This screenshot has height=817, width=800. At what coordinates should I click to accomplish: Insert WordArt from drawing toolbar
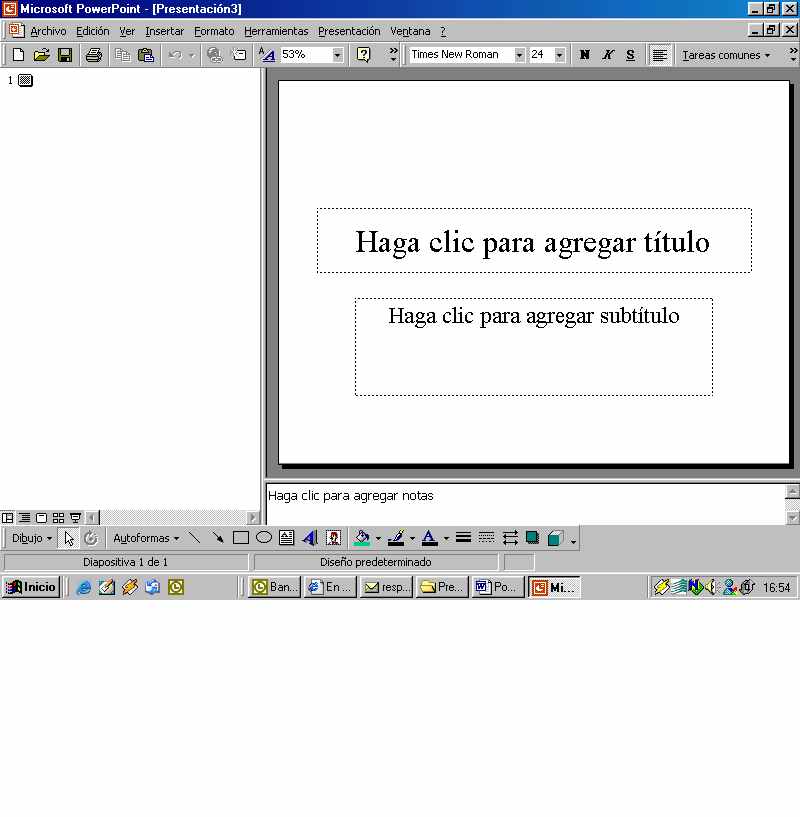point(309,538)
